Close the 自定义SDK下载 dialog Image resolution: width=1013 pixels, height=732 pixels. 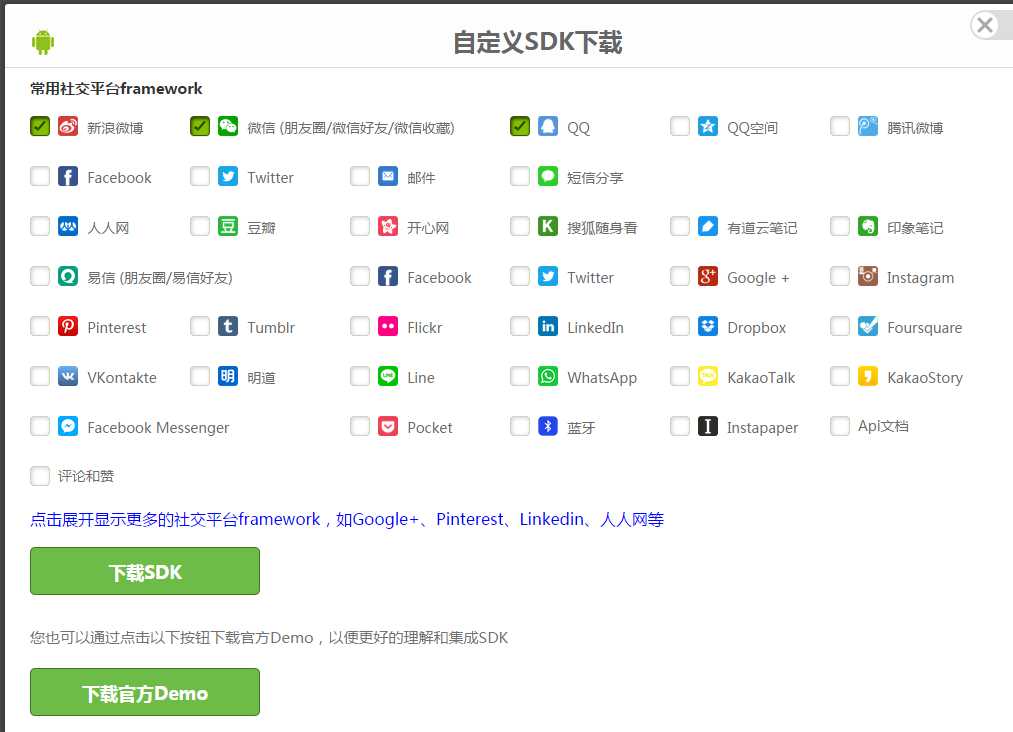pyautogui.click(x=985, y=25)
